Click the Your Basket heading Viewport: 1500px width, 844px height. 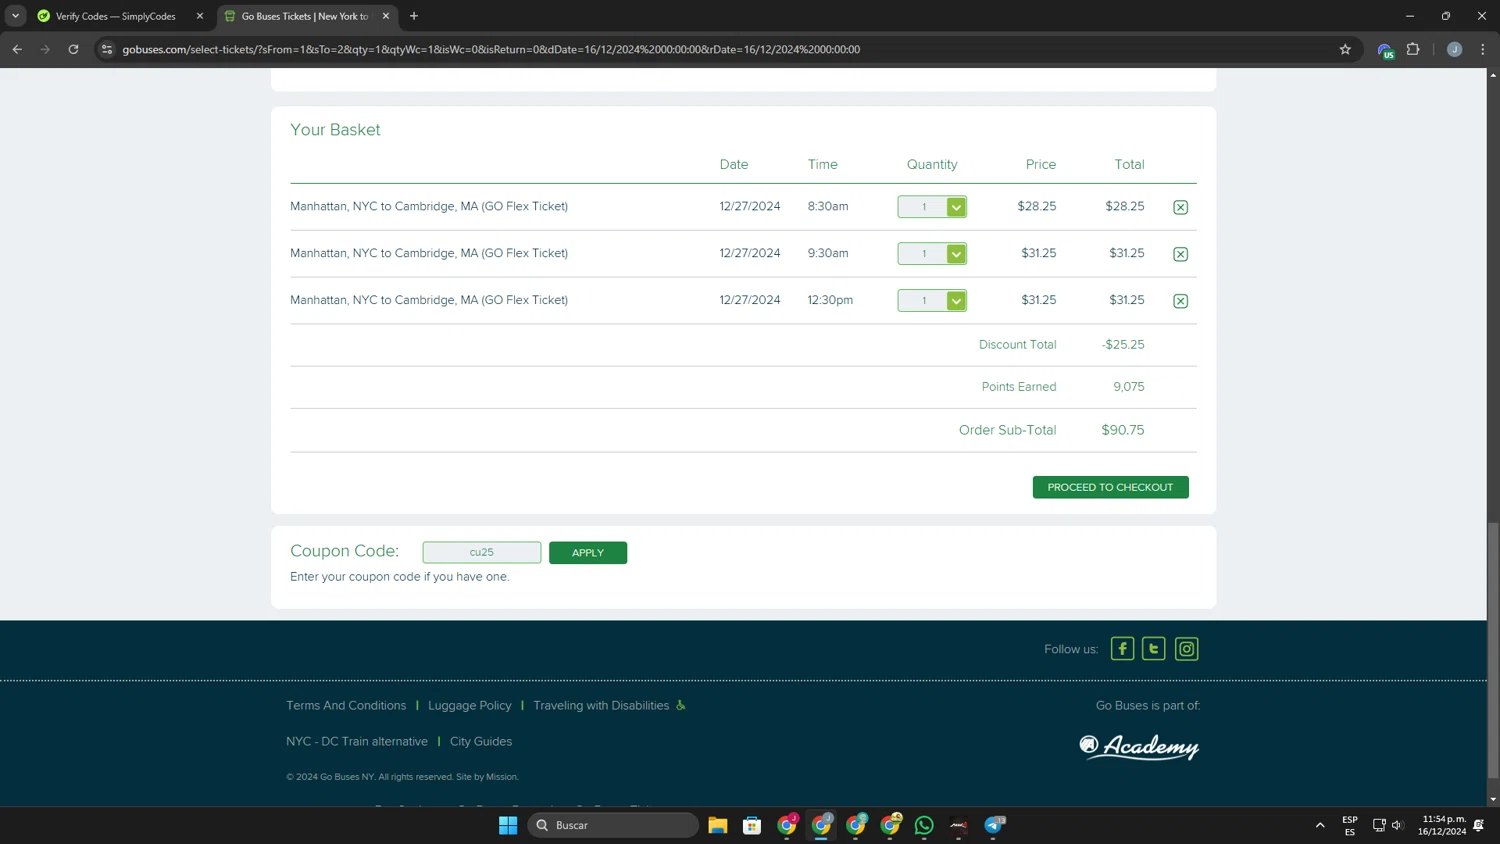point(335,130)
